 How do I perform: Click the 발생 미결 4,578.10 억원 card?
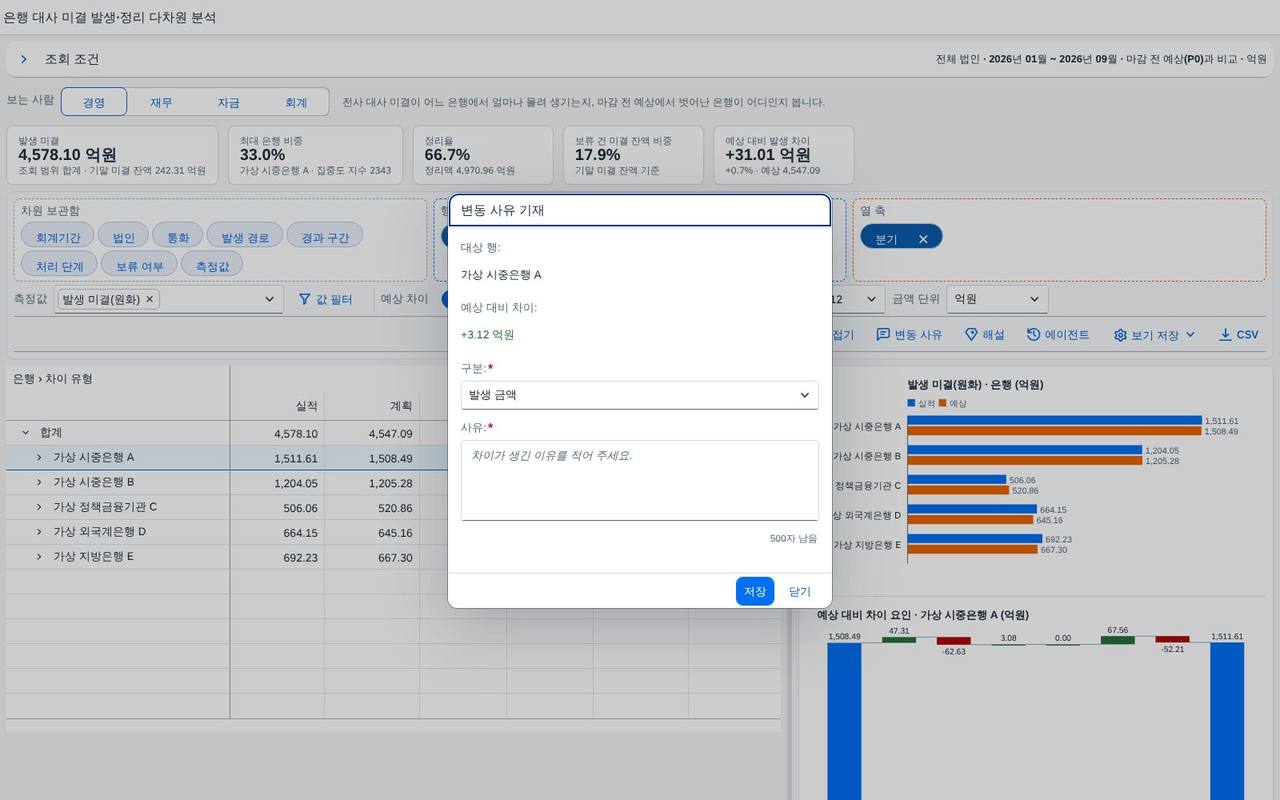click(x=112, y=155)
